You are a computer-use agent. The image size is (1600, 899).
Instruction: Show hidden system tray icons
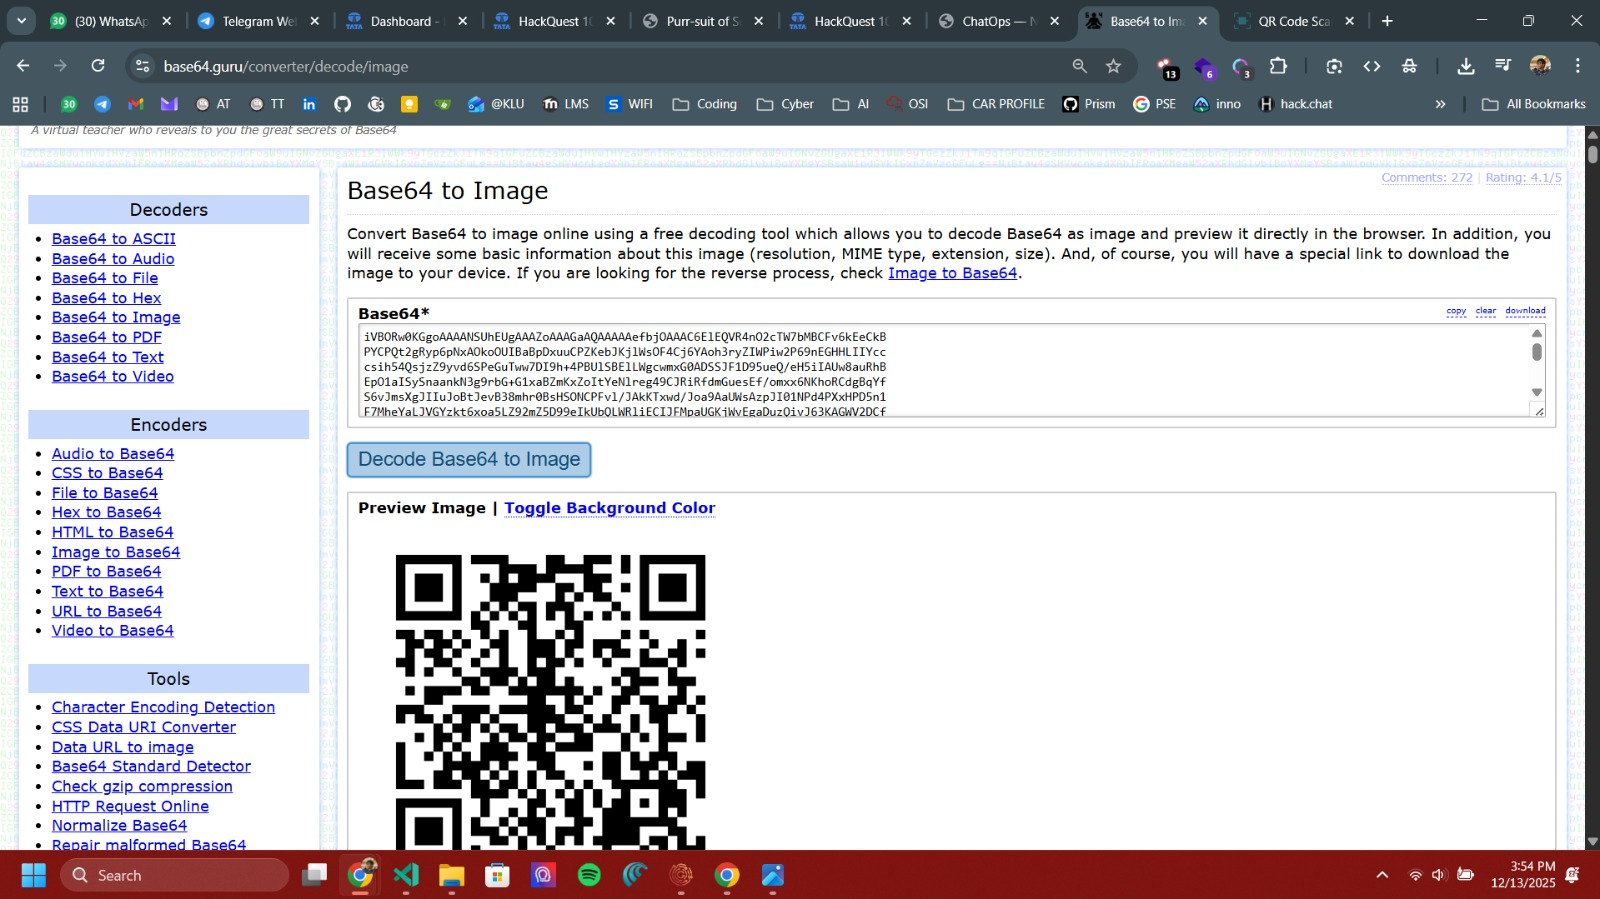click(1382, 875)
